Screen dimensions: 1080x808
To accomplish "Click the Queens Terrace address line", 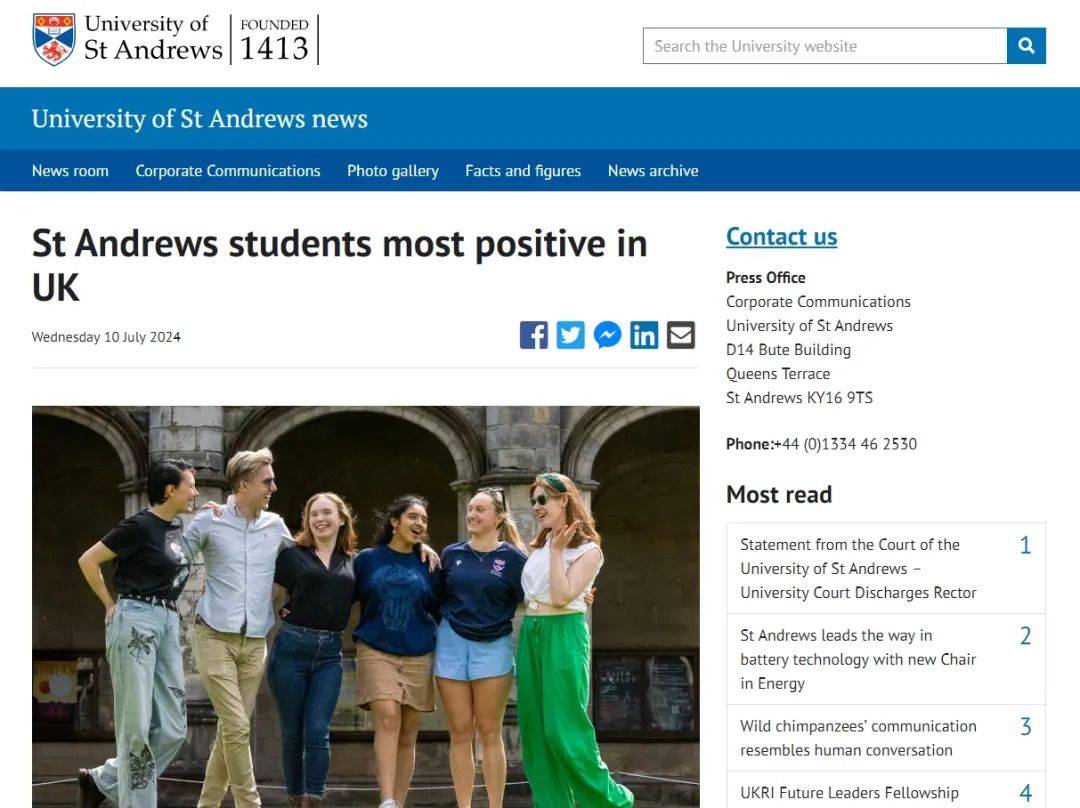I will pyautogui.click(x=778, y=374).
